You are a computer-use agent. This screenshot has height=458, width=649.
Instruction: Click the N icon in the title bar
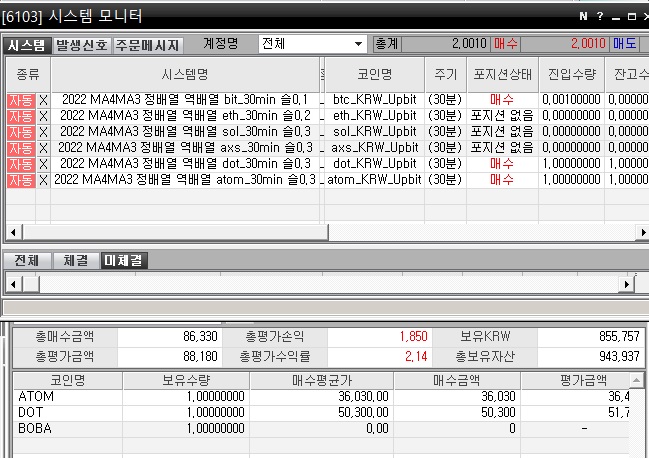tap(583, 16)
